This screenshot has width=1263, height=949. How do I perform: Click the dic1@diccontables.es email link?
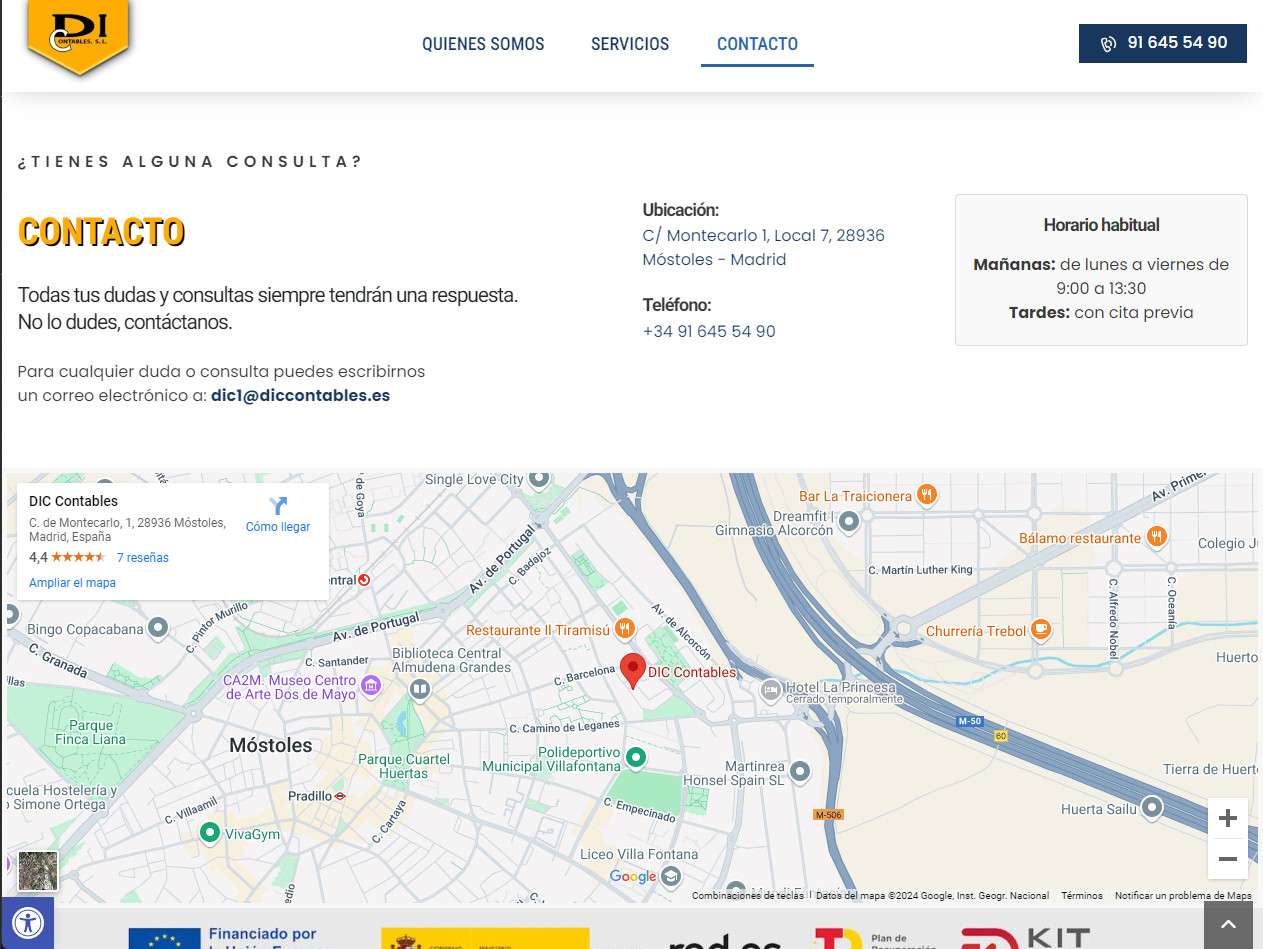(300, 395)
